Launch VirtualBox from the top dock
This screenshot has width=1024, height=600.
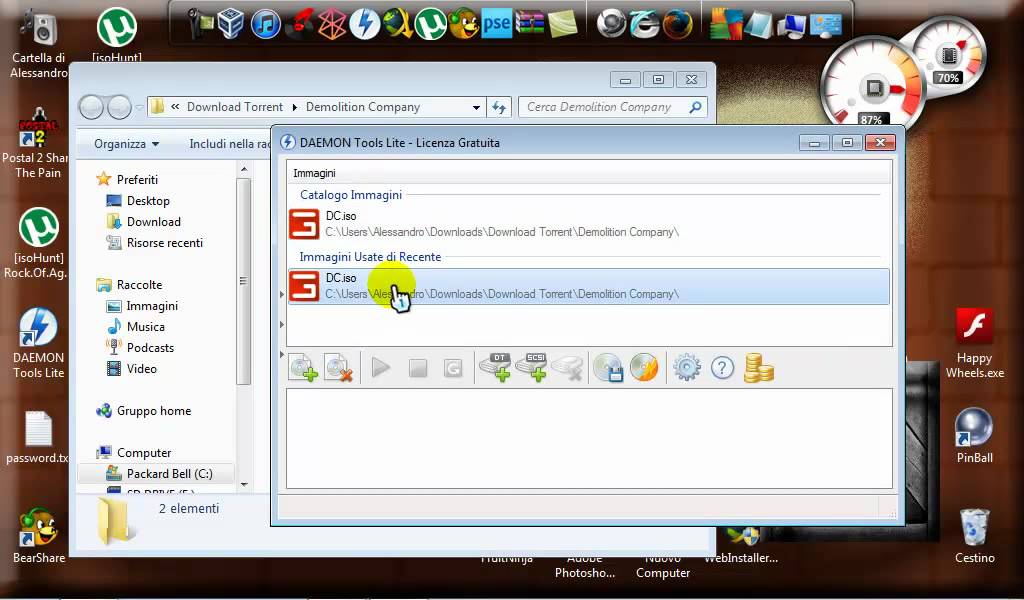[231, 25]
